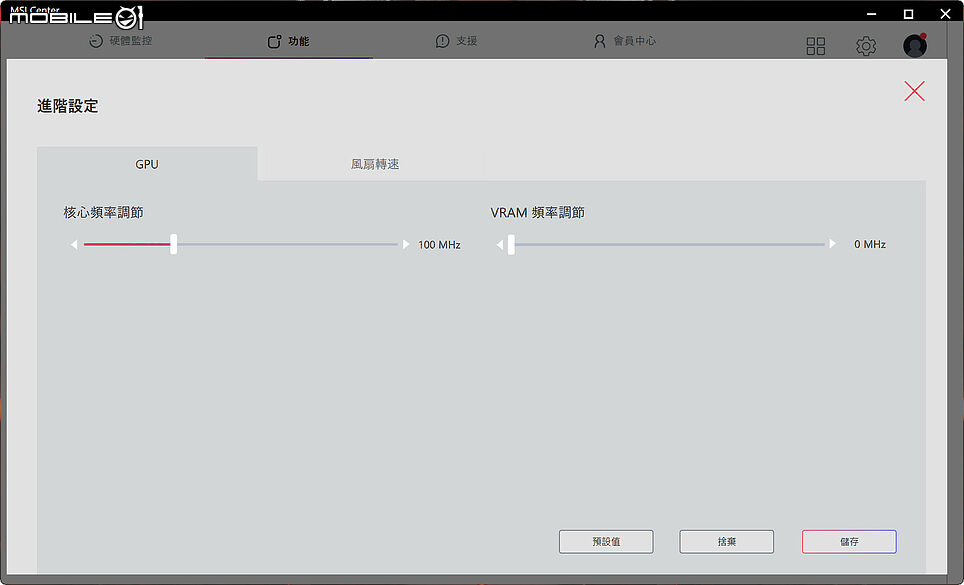Click the 儲存 save button
This screenshot has height=585, width=964.
pos(849,541)
